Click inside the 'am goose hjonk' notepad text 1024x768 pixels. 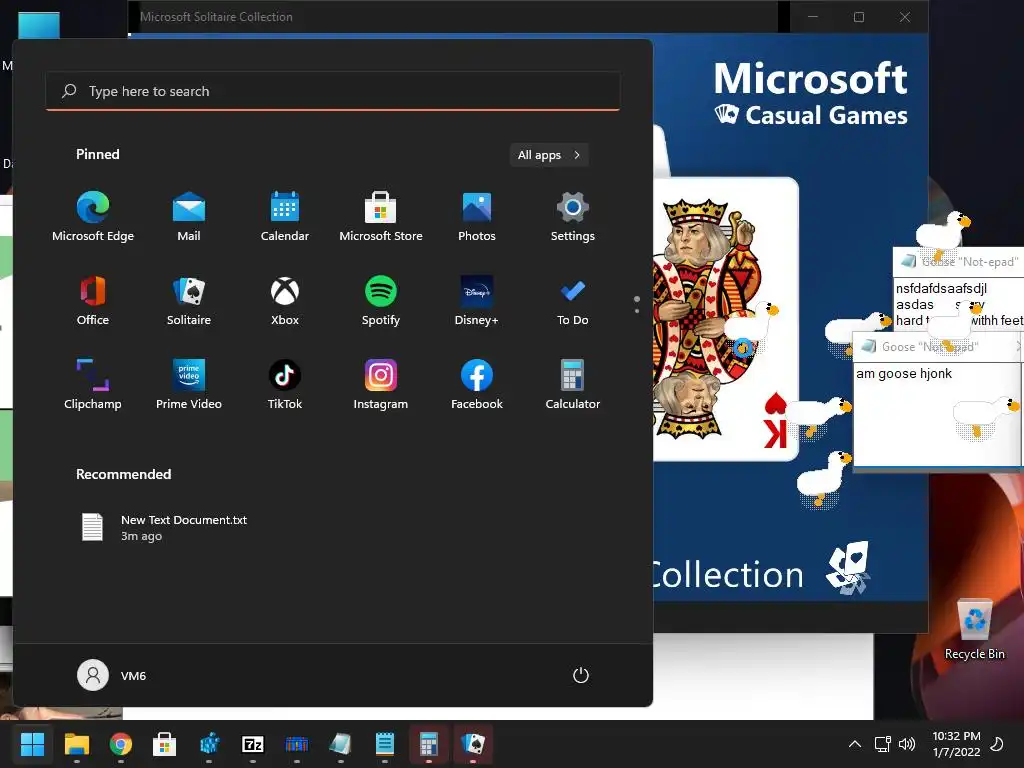pos(904,374)
